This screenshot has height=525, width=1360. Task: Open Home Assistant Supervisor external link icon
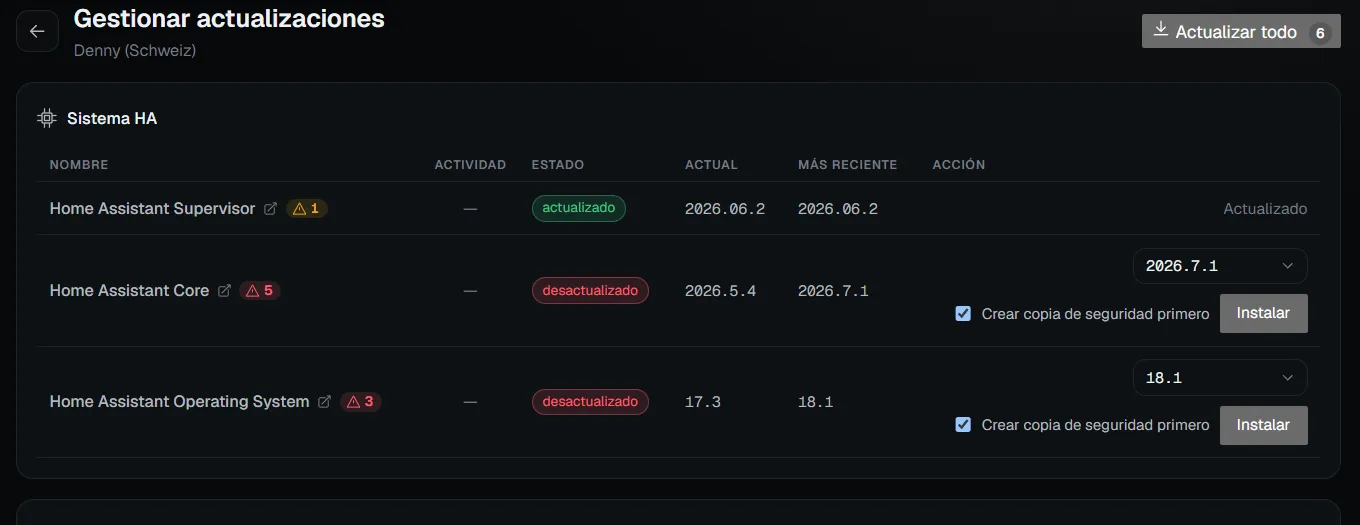(x=270, y=209)
